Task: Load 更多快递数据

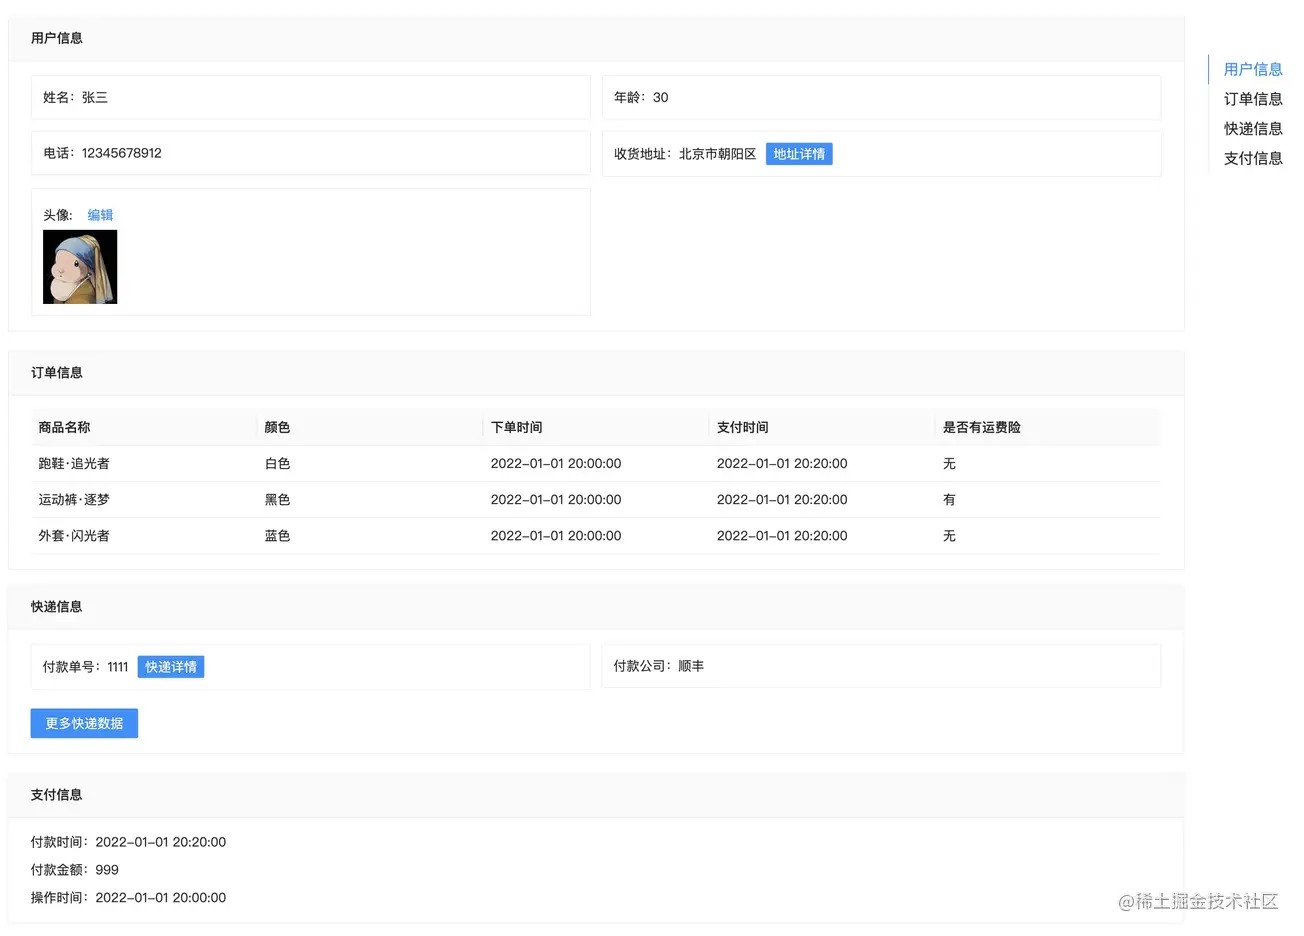Action: click(x=84, y=723)
